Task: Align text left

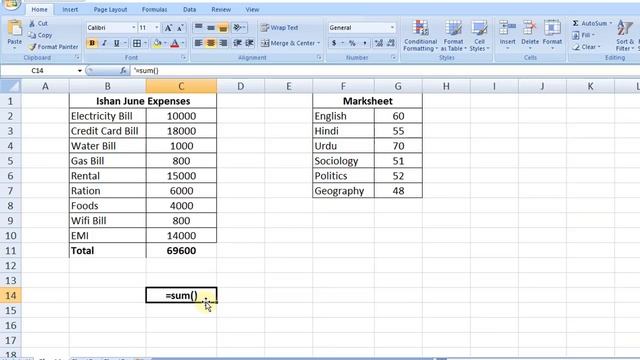Action: click(198, 43)
